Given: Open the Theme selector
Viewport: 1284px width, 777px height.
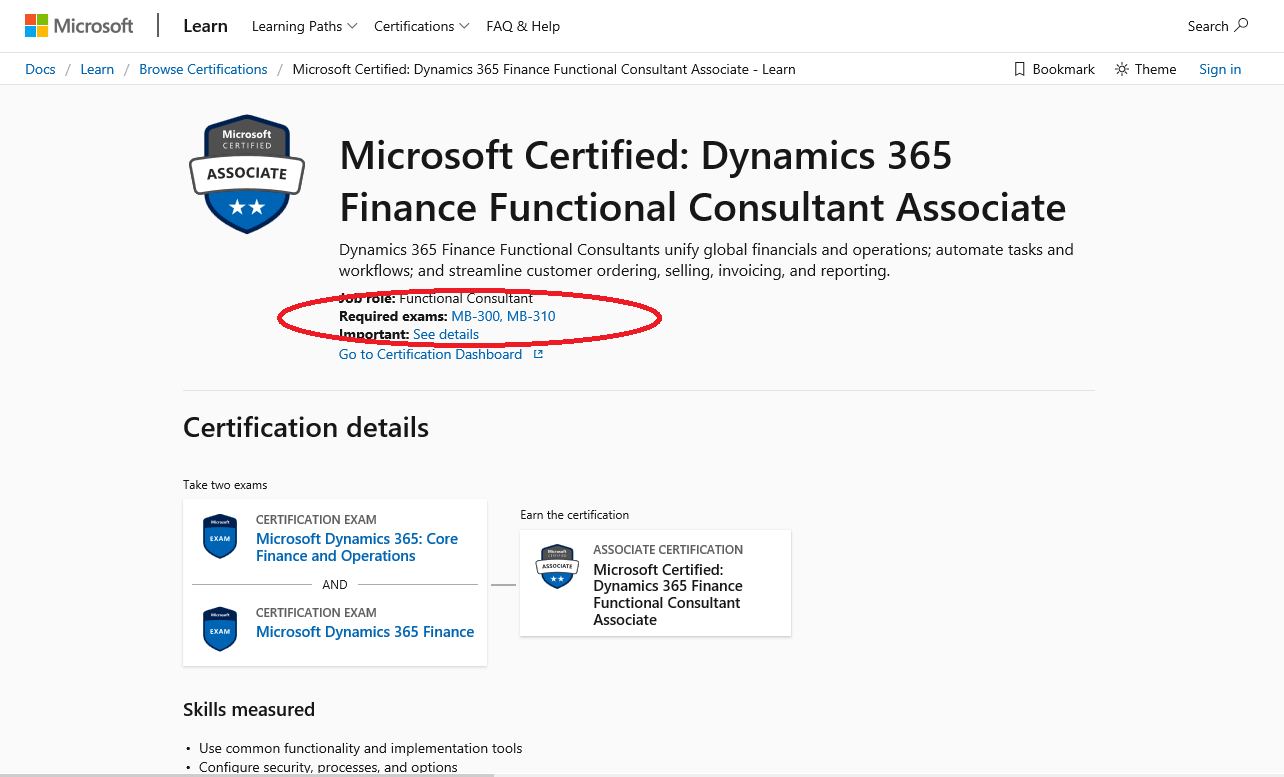Looking at the screenshot, I should [x=1146, y=69].
